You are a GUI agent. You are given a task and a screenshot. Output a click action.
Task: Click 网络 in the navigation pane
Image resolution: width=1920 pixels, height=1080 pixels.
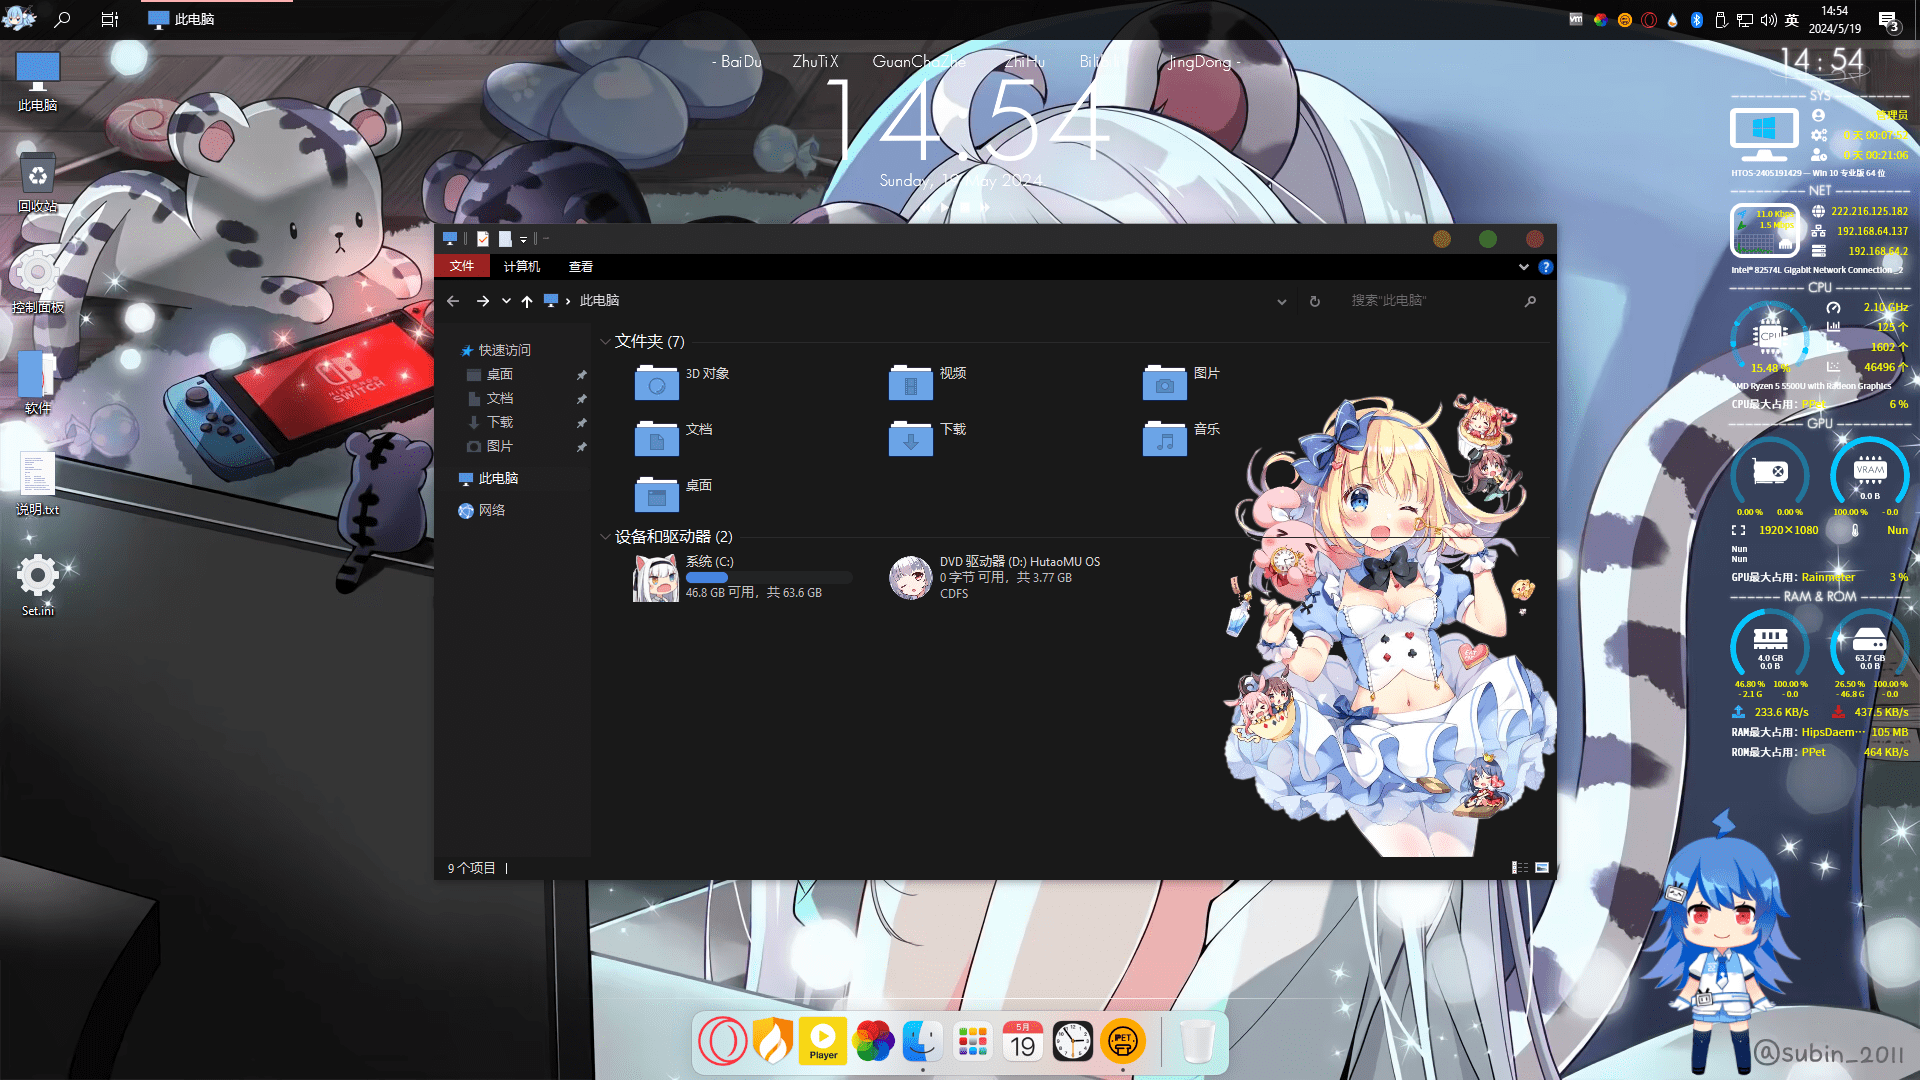(491, 510)
